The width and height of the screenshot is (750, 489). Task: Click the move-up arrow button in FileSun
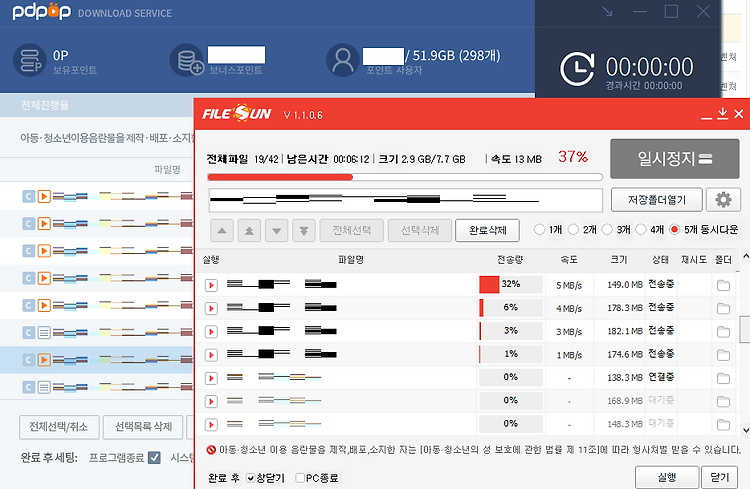pos(222,231)
